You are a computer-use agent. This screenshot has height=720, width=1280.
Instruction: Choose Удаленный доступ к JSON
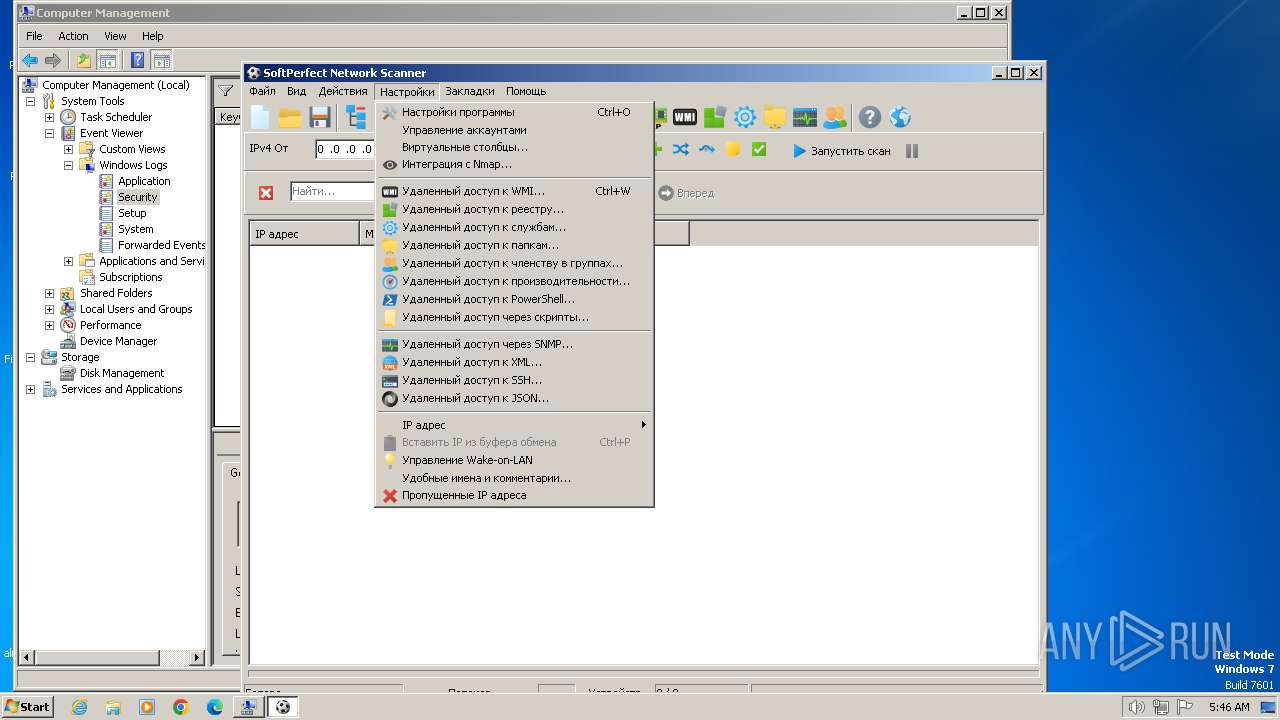pyautogui.click(x=514, y=398)
